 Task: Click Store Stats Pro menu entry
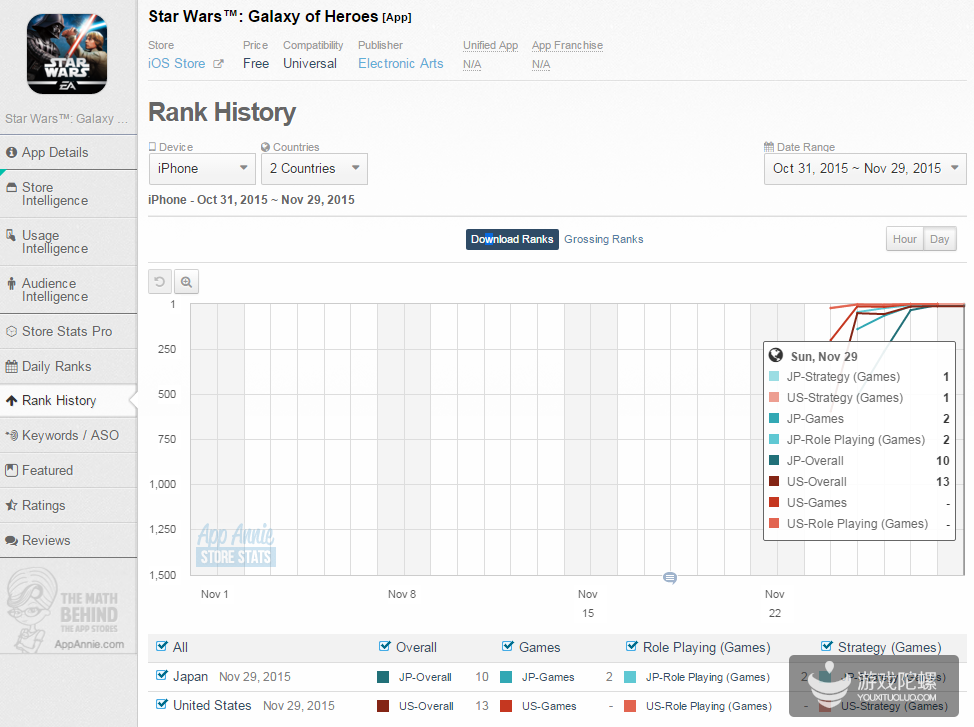(x=68, y=331)
